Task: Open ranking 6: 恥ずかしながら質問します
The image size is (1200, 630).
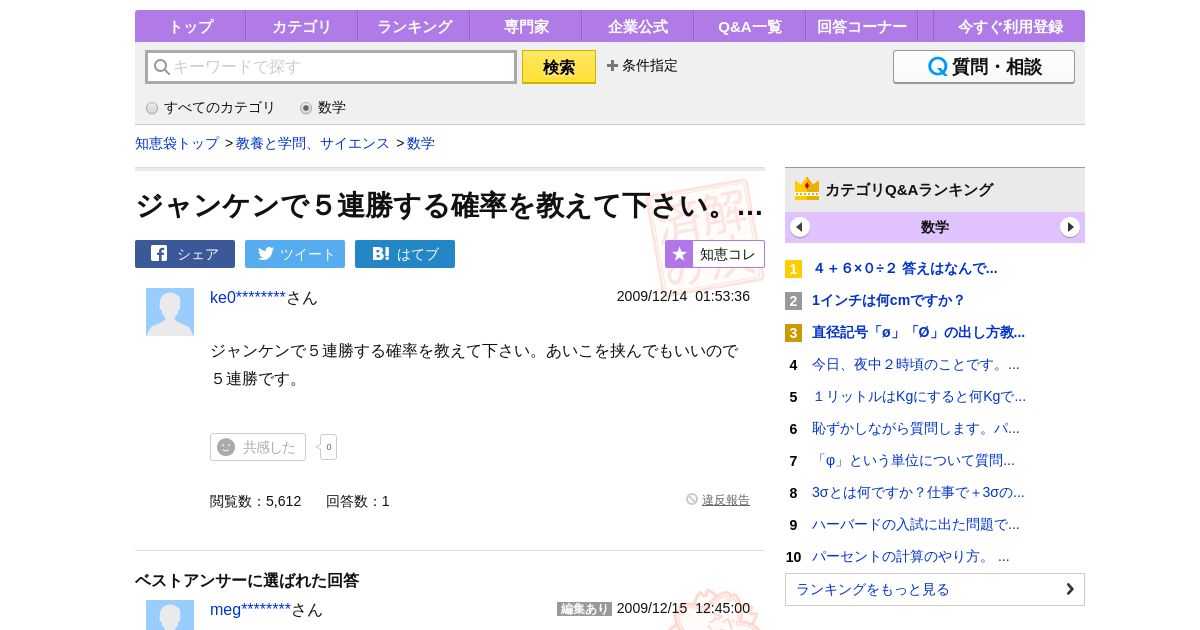Action: pyautogui.click(x=916, y=428)
